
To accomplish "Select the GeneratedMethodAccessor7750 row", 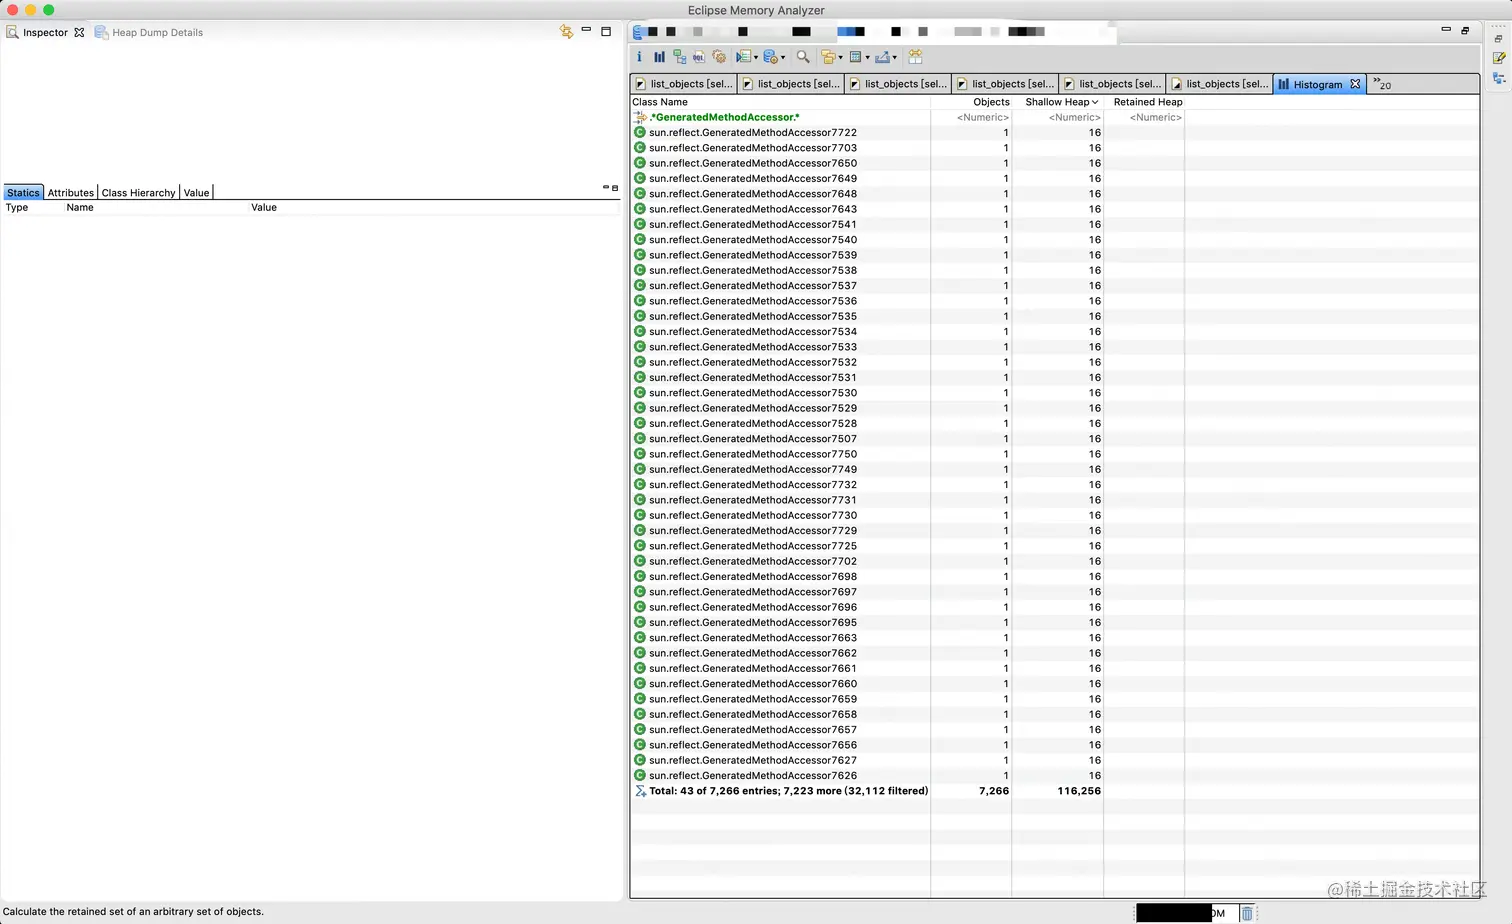I will click(x=1055, y=454).
